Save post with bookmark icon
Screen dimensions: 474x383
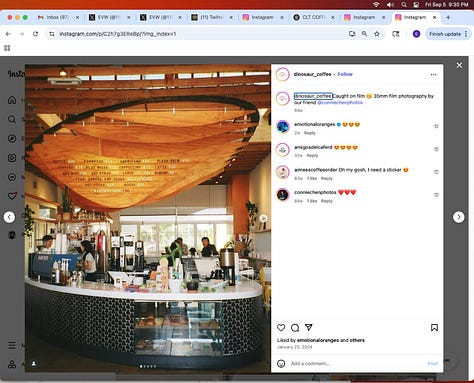click(434, 328)
